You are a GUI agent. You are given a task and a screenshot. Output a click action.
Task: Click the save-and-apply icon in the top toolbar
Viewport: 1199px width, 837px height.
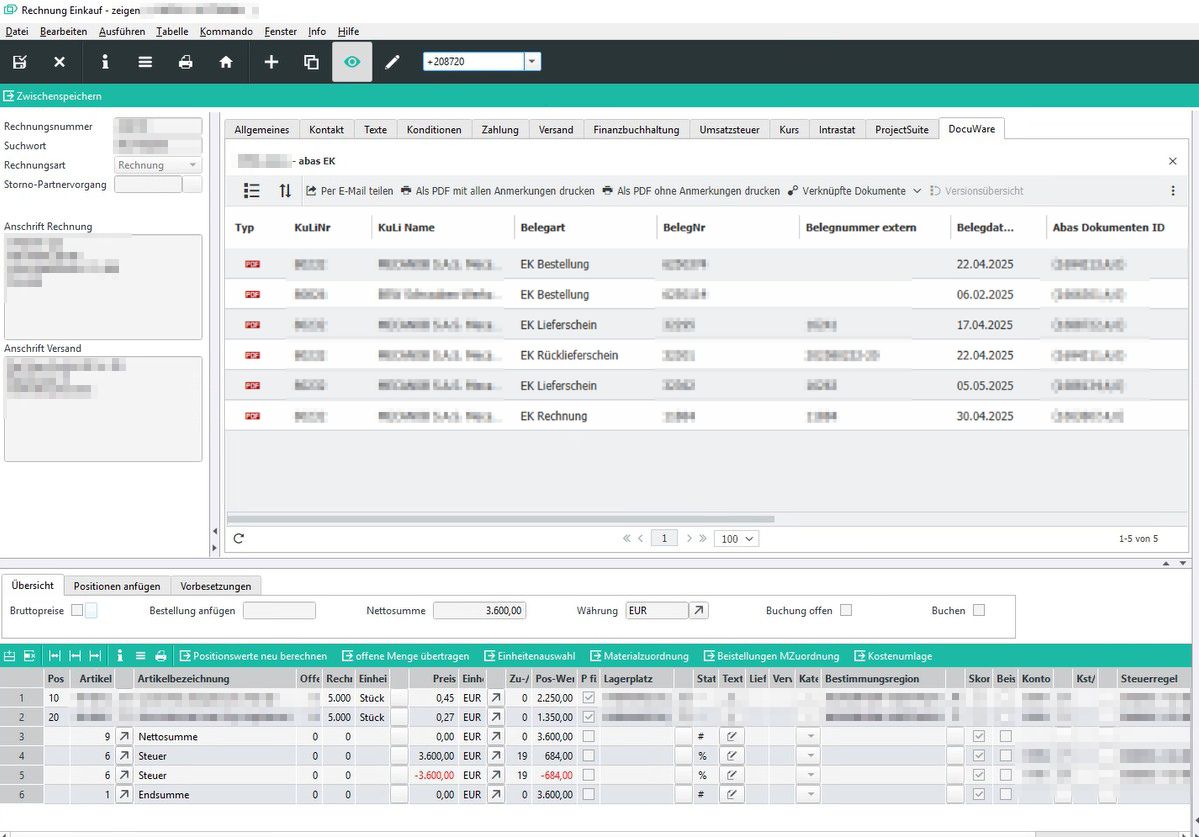click(20, 62)
